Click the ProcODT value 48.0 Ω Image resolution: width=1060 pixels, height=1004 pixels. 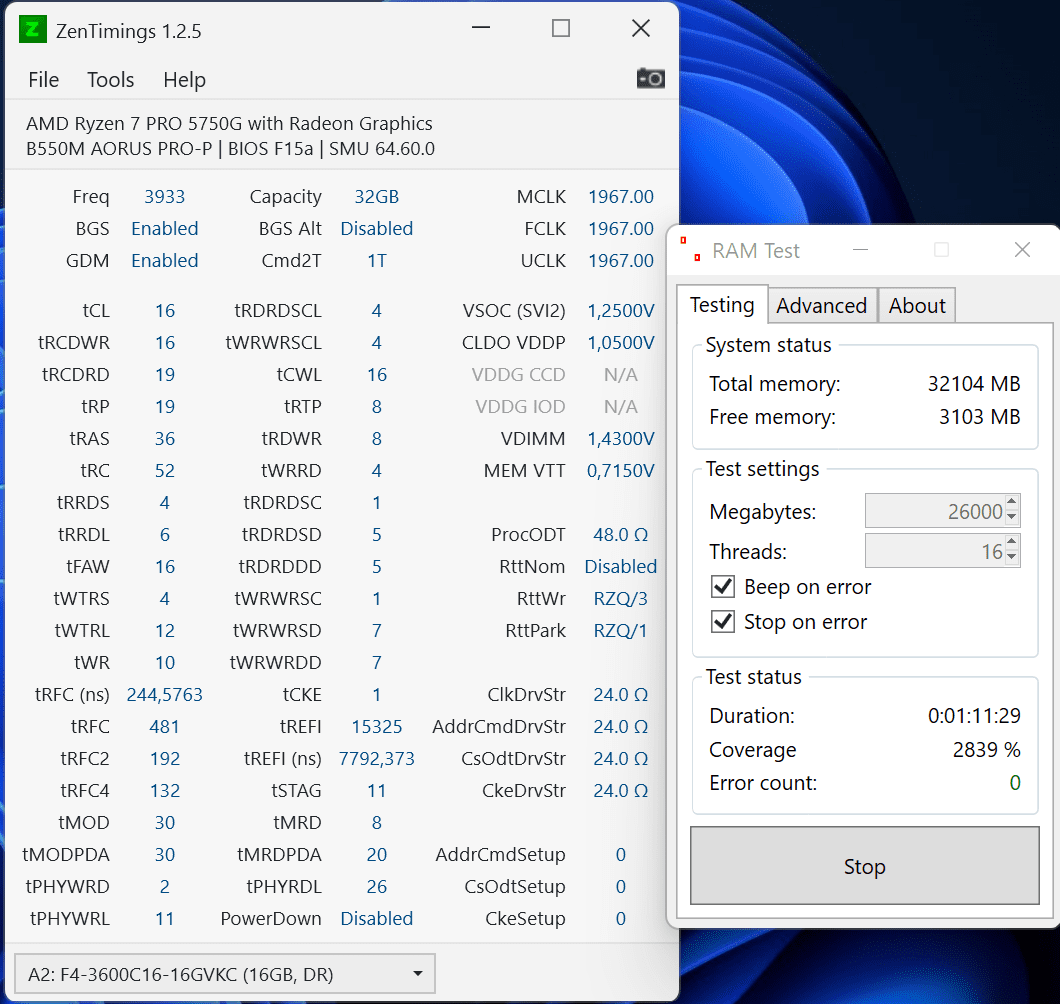click(x=621, y=535)
